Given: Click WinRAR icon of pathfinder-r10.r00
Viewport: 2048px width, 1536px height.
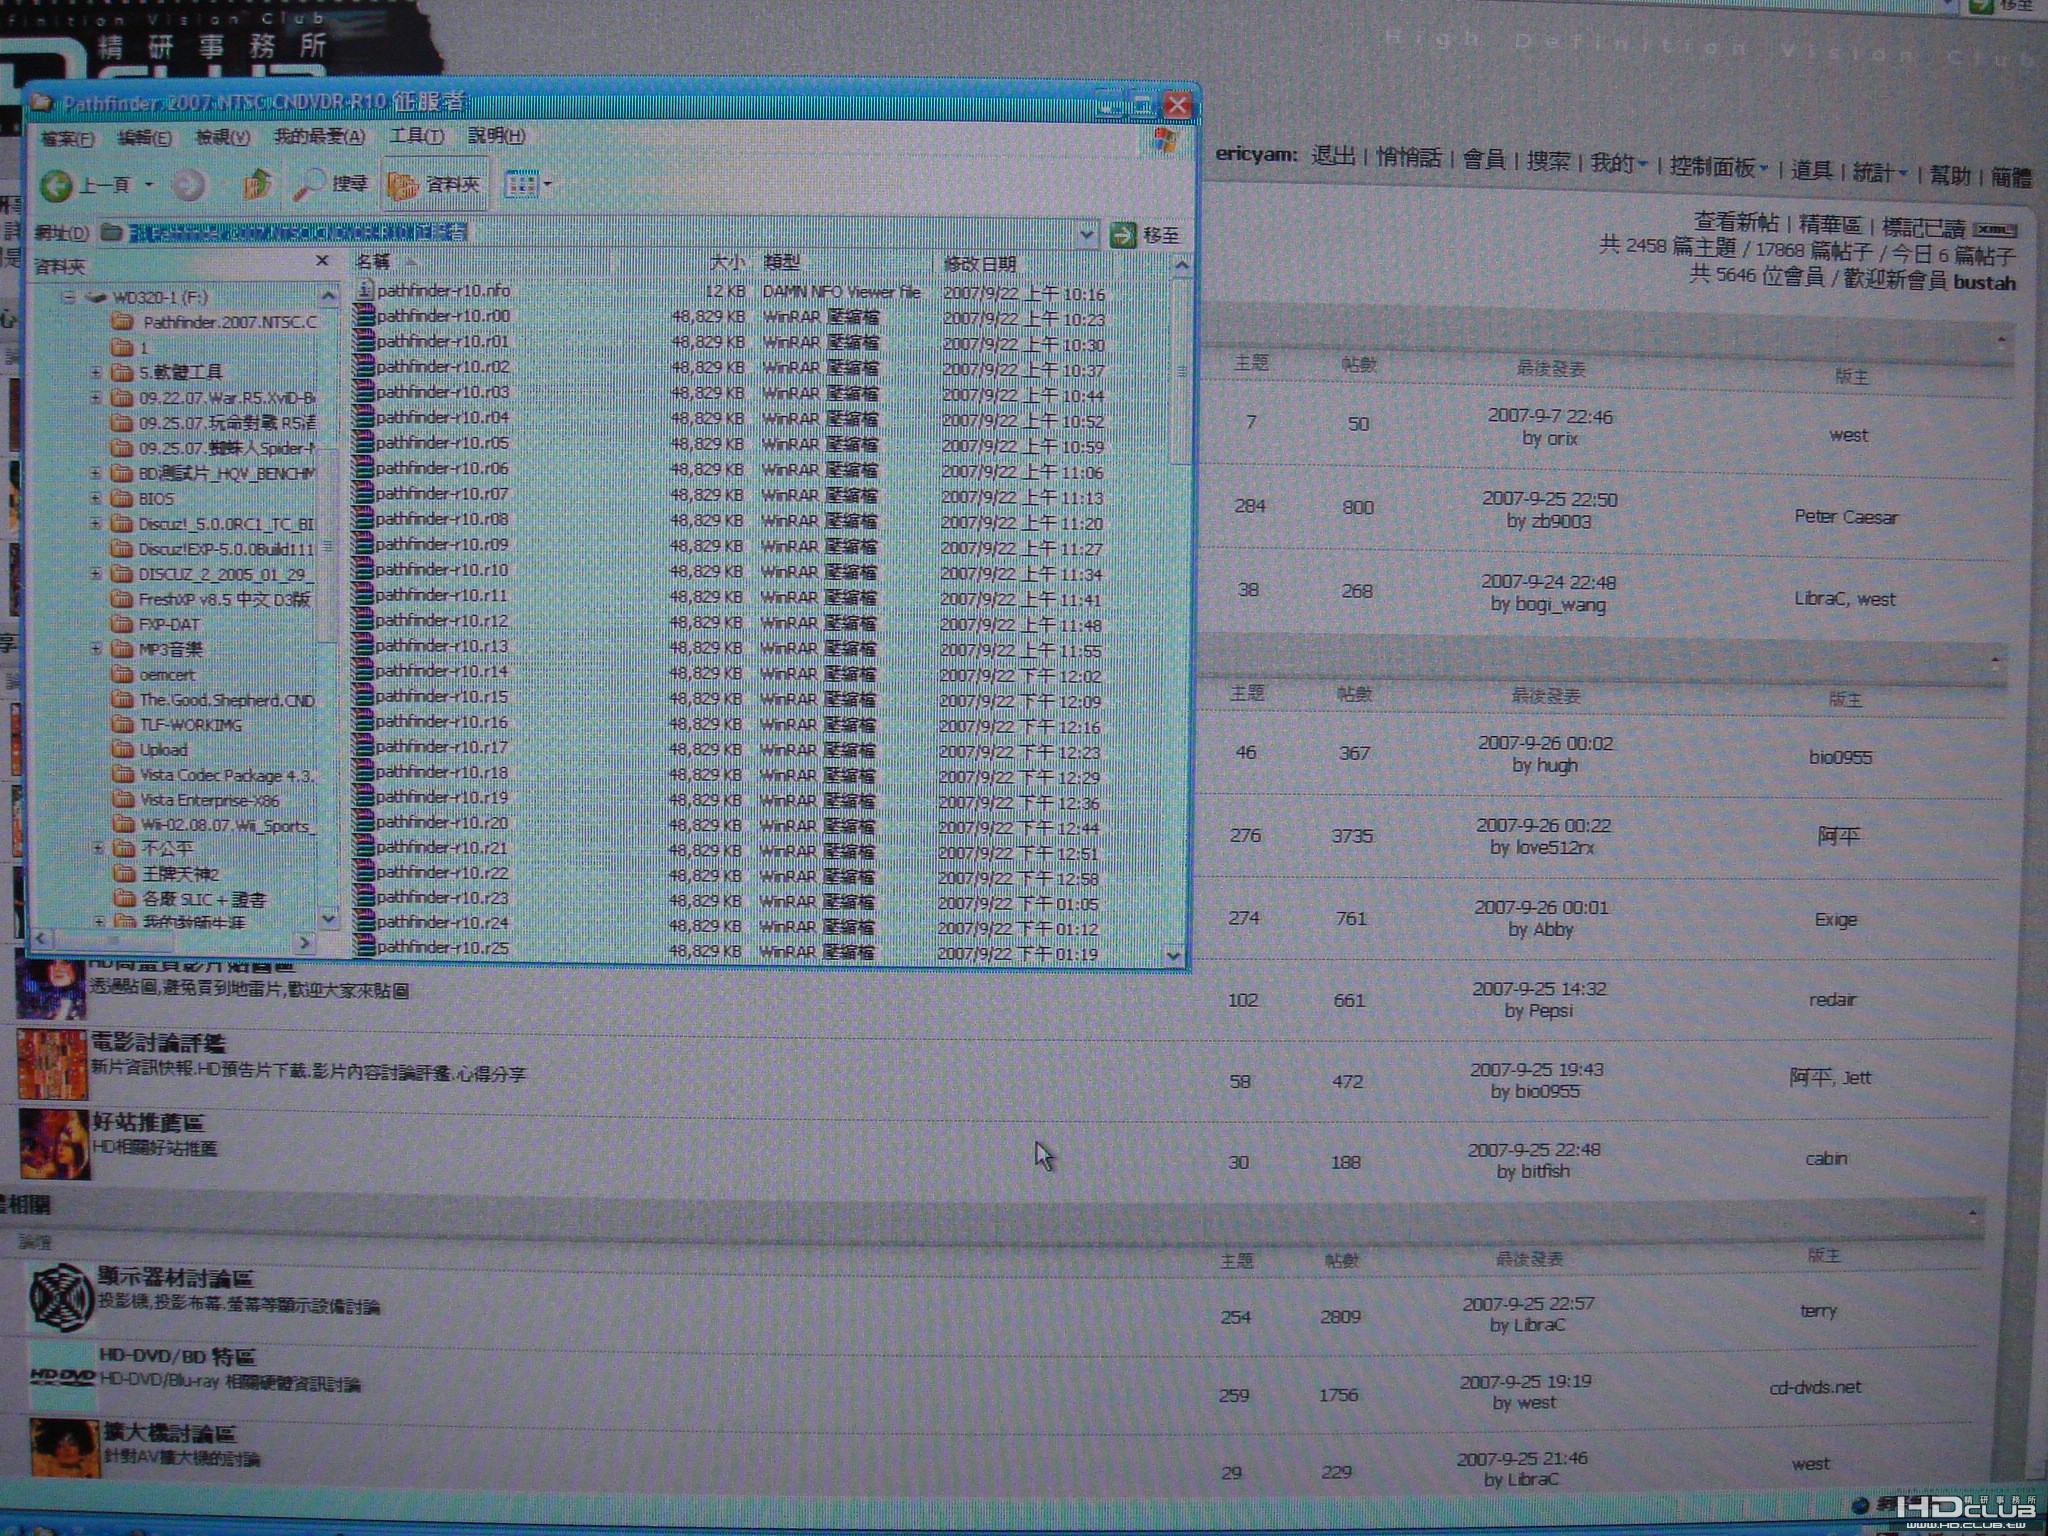Looking at the screenshot, I should (x=364, y=315).
